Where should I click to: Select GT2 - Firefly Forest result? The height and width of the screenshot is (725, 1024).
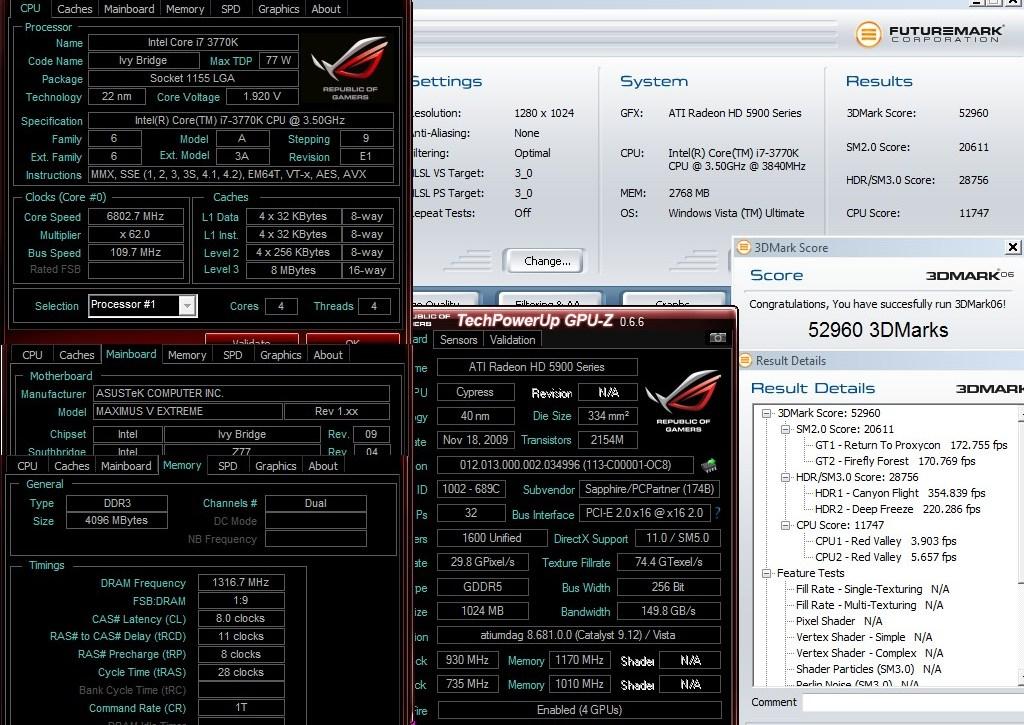895,461
